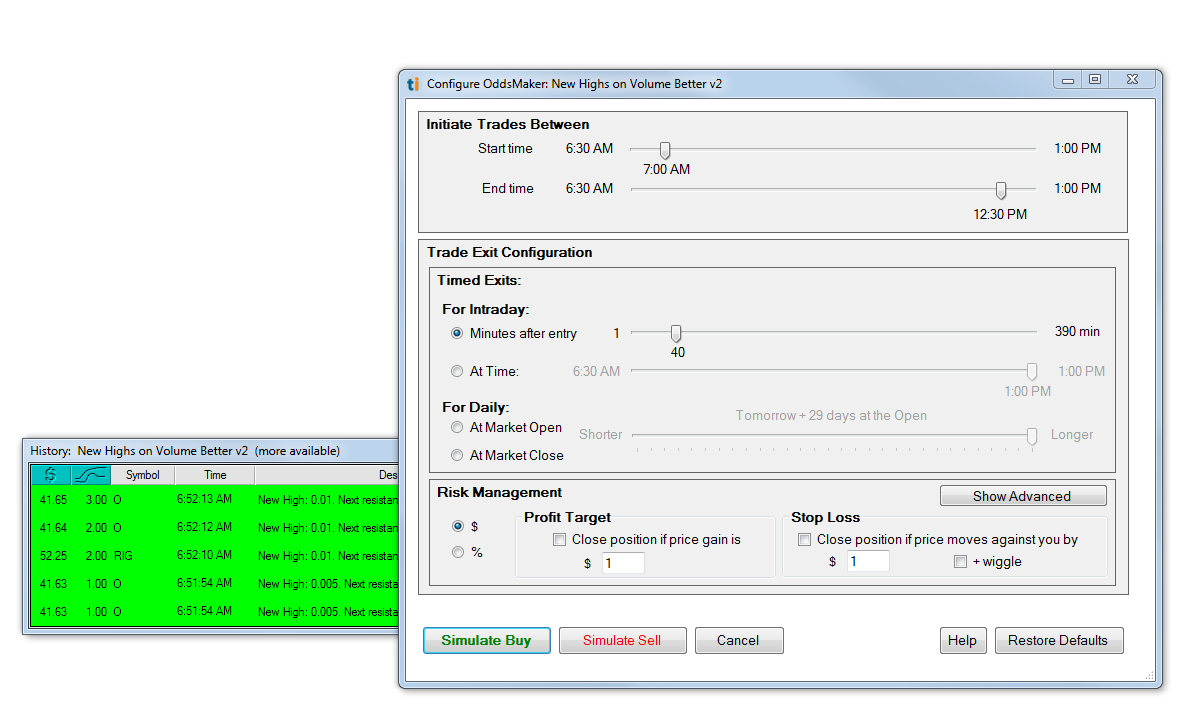Click the End time slider handle

click(x=1001, y=190)
